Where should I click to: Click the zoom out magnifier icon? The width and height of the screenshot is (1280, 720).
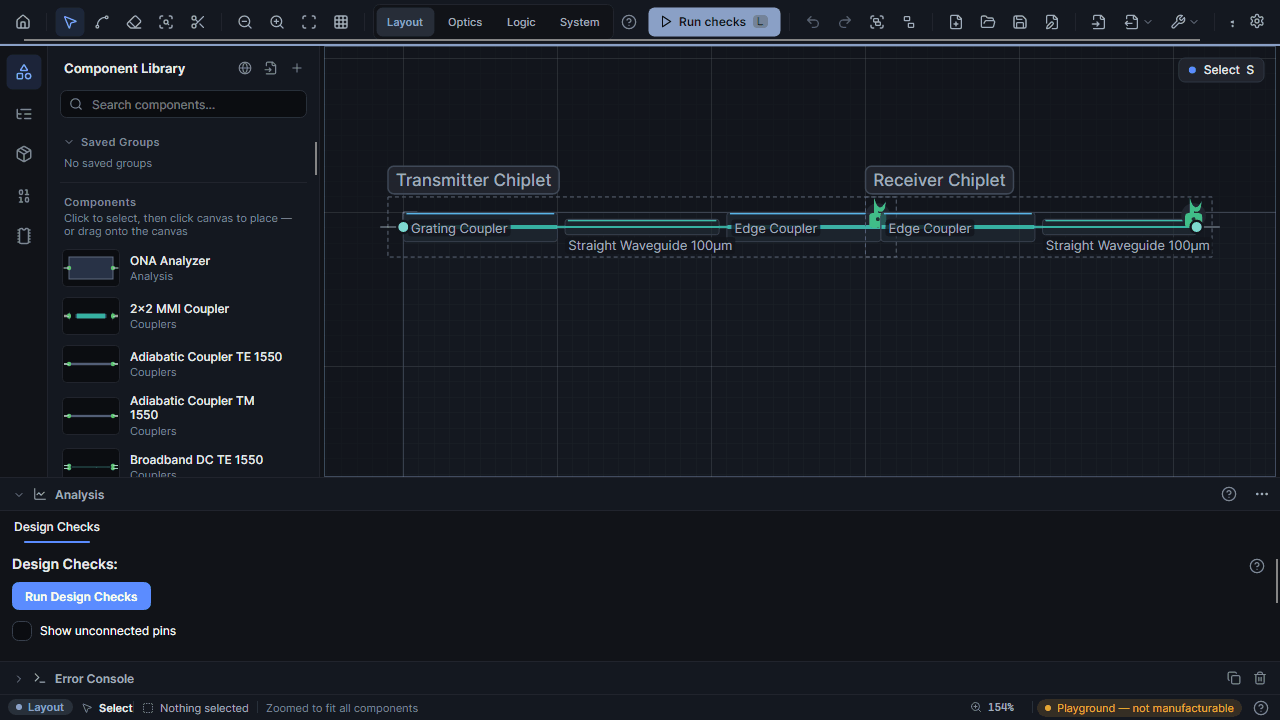245,22
